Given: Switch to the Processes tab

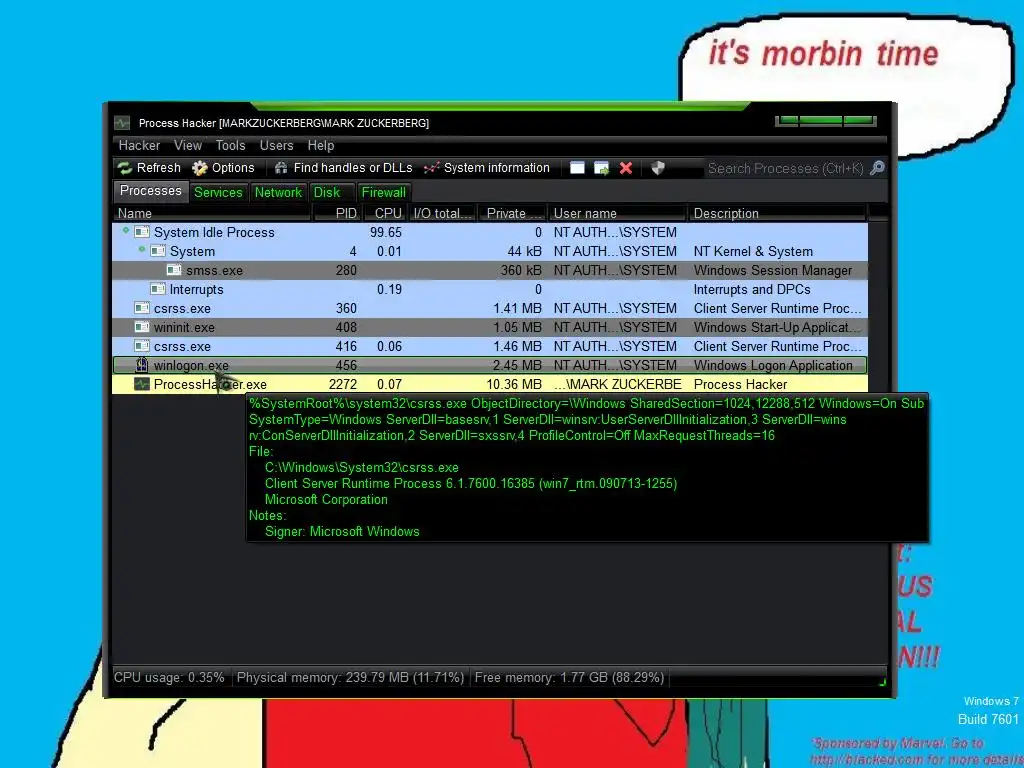Looking at the screenshot, I should 151,191.
